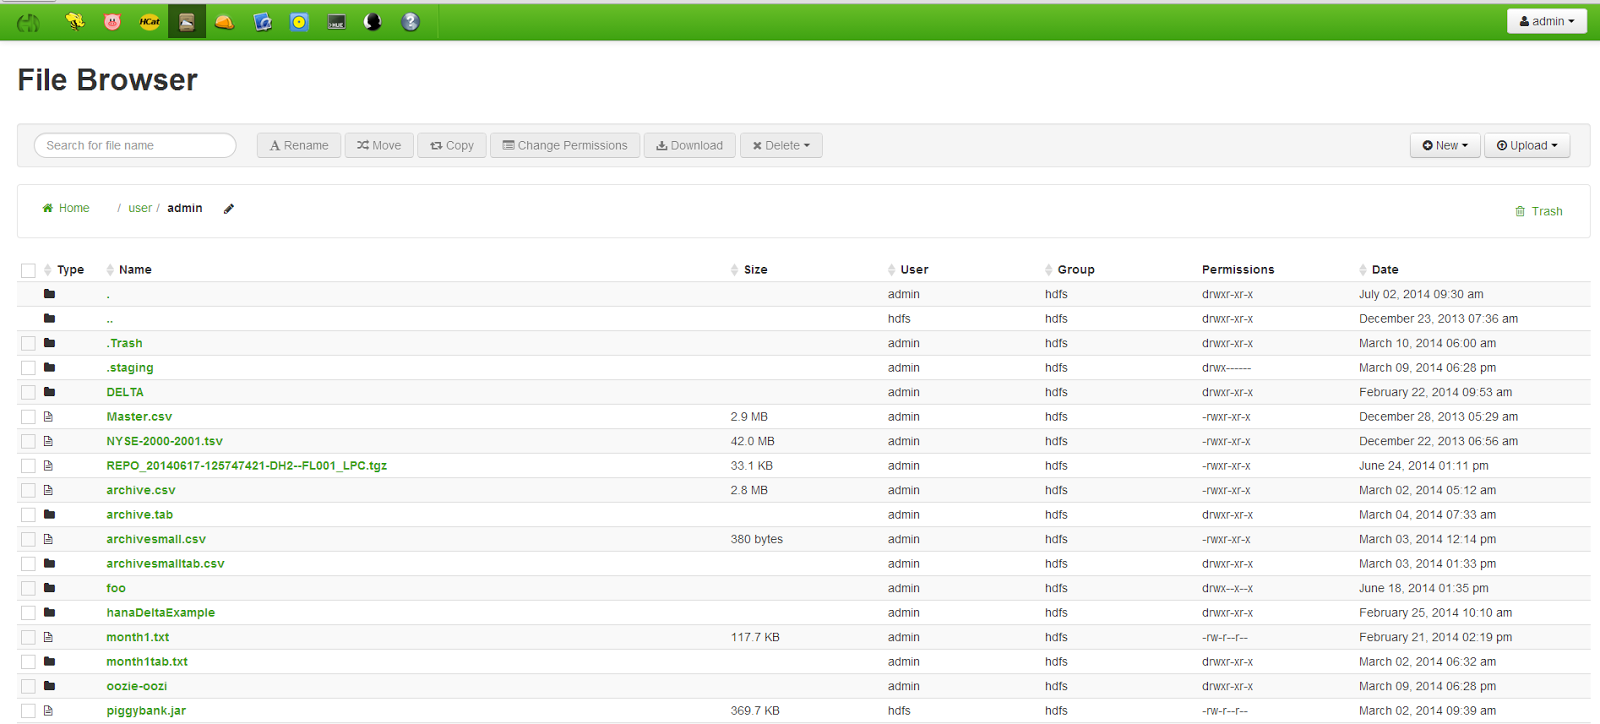Click 'drwx--x--x' permissions of foo
This screenshot has width=1600, height=724.
point(1227,588)
